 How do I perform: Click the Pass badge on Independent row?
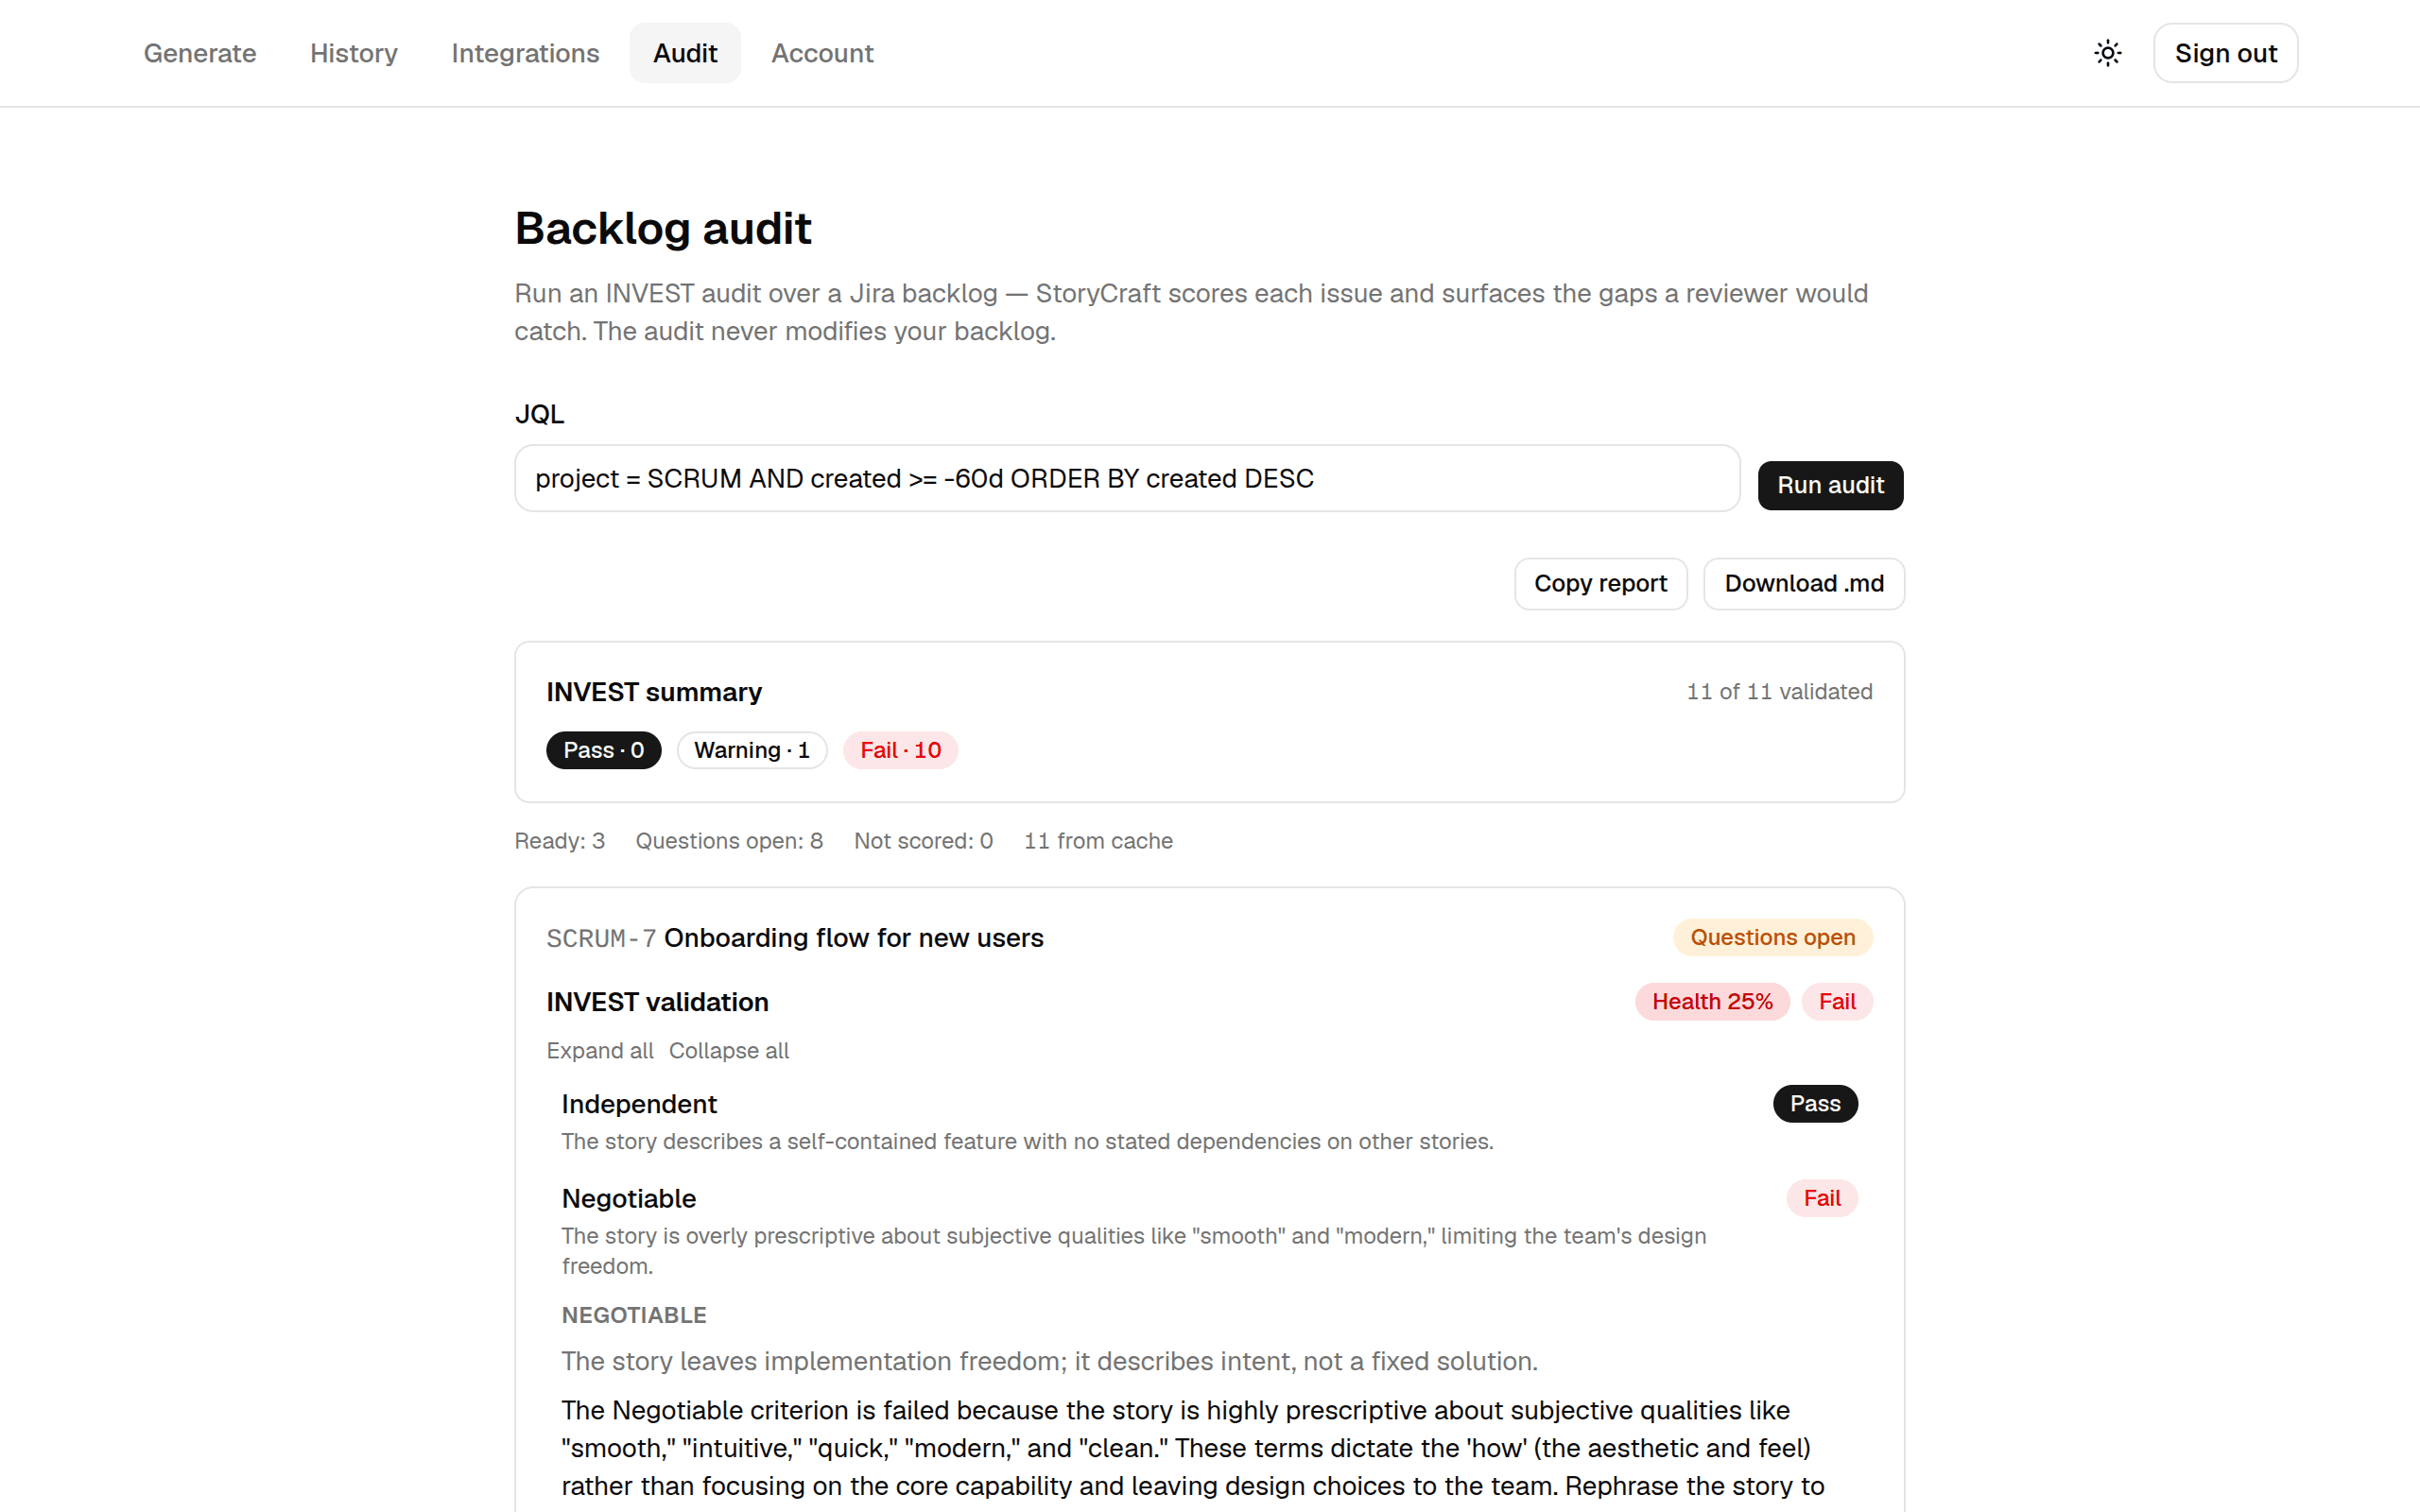click(x=1815, y=1103)
